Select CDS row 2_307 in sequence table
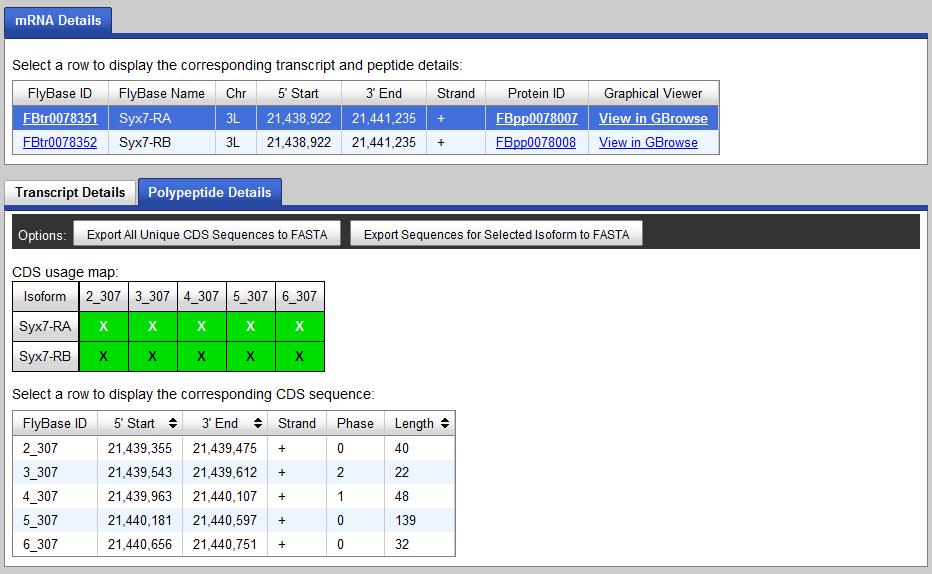Image resolution: width=932 pixels, height=574 pixels. tap(234, 448)
